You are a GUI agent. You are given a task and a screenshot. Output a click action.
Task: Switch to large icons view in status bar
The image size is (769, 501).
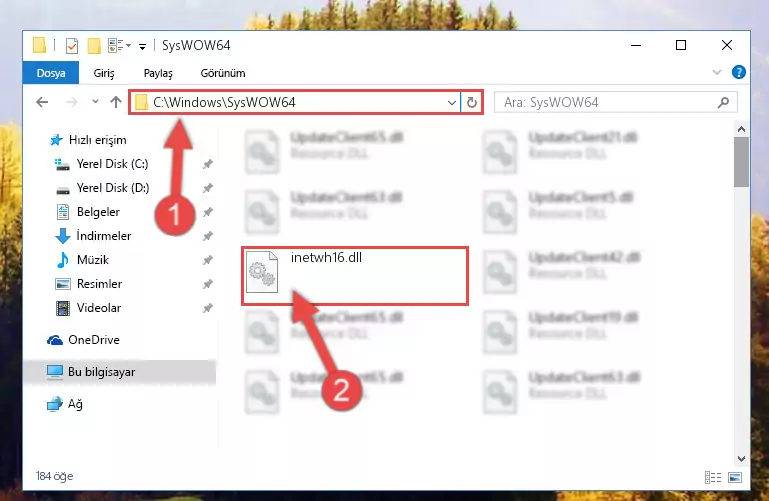coord(735,477)
